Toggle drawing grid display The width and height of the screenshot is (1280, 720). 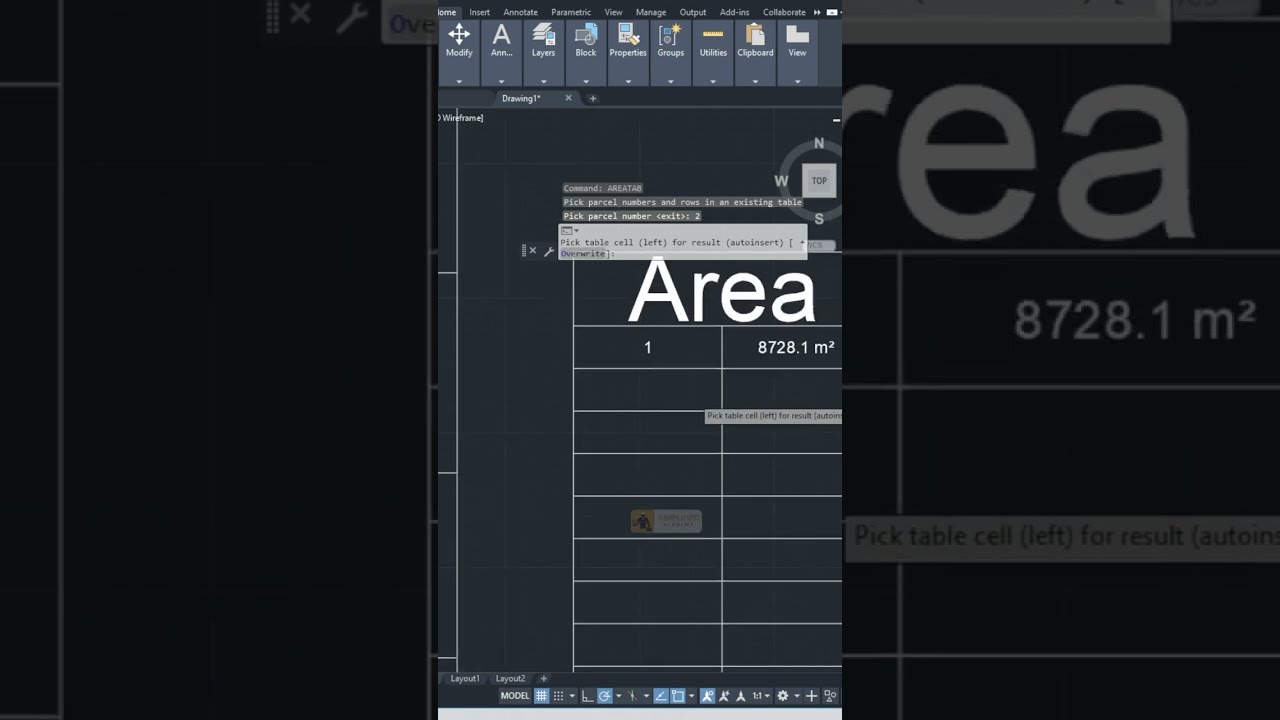(x=541, y=696)
